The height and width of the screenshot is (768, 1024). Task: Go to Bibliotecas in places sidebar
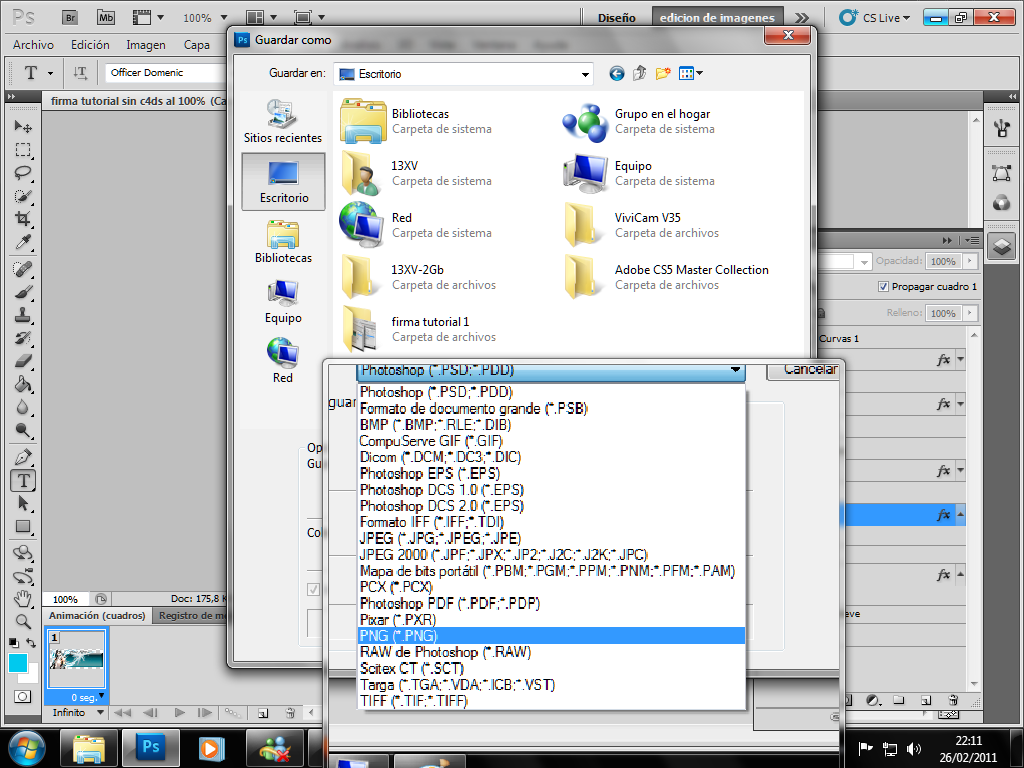point(283,242)
